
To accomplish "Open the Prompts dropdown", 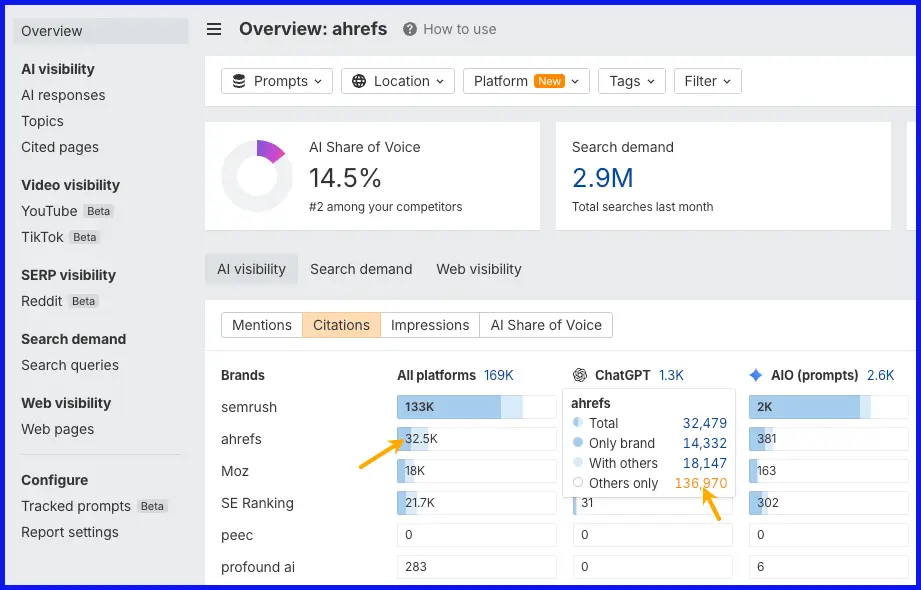I will tap(277, 81).
